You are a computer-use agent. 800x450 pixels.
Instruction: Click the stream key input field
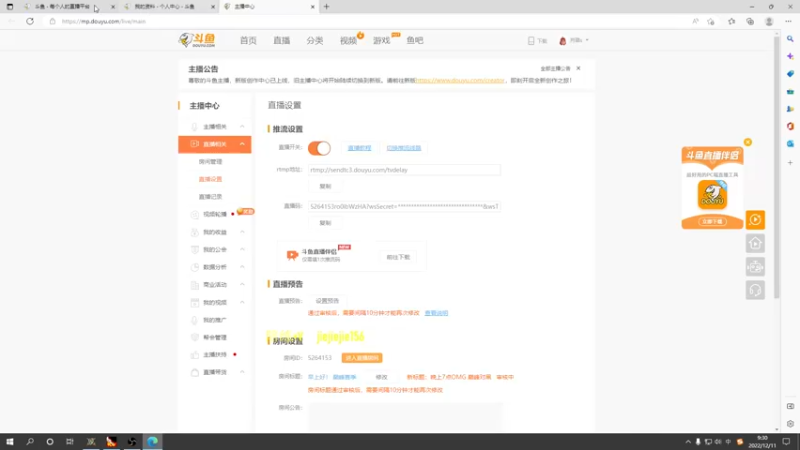404,207
